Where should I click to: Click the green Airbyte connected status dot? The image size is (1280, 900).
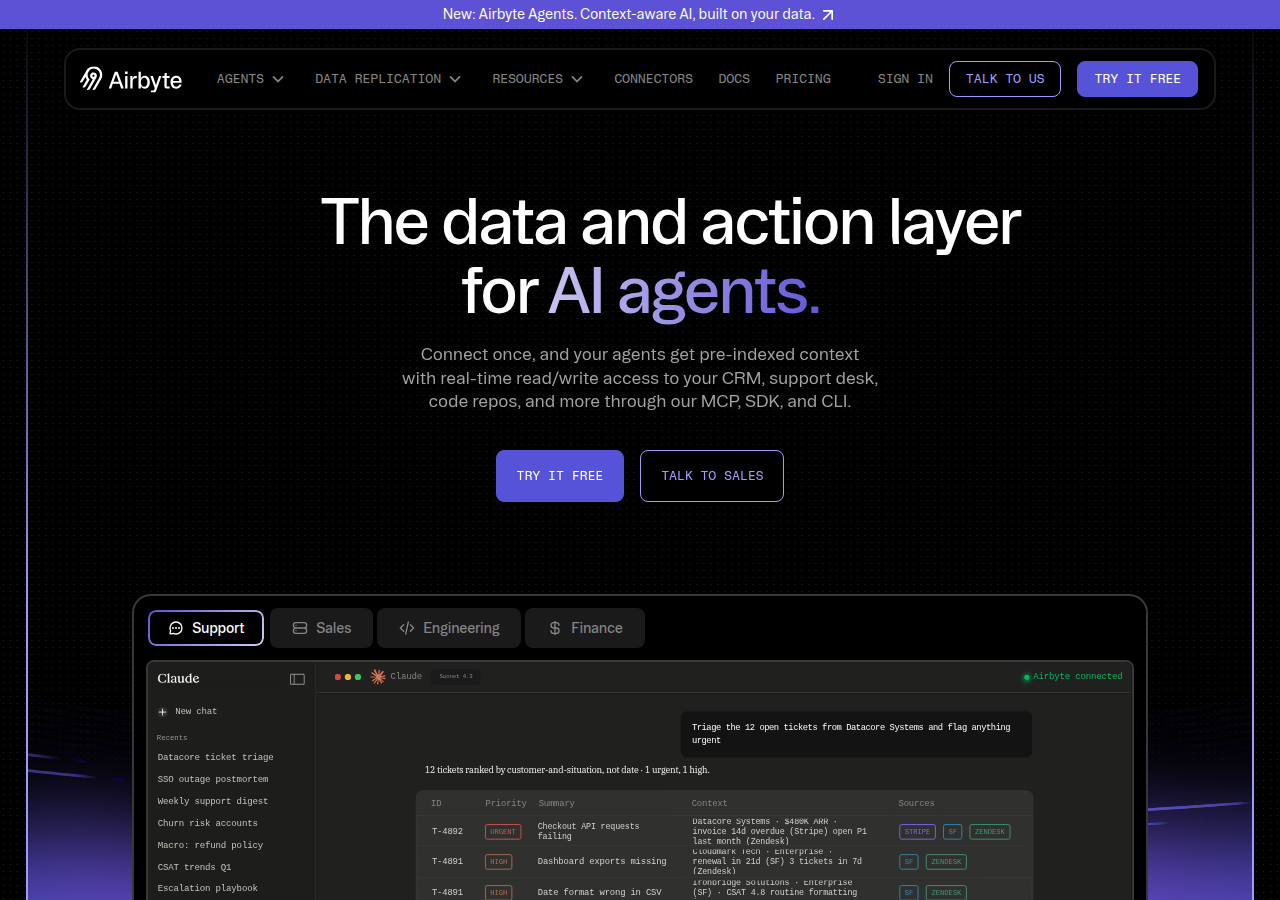[1026, 677]
